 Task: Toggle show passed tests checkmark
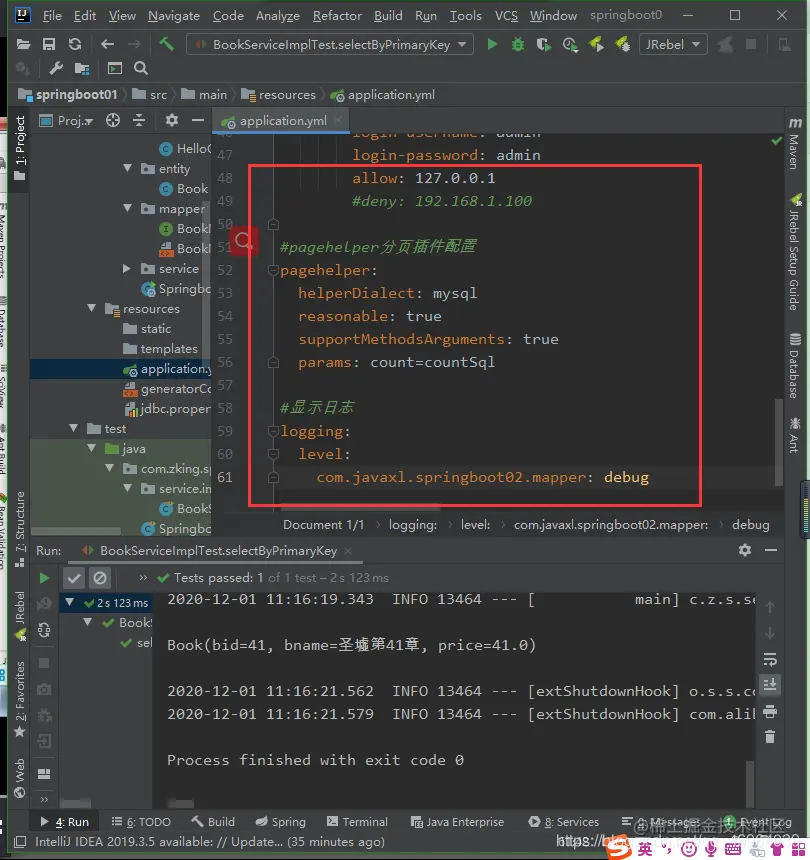point(74,578)
